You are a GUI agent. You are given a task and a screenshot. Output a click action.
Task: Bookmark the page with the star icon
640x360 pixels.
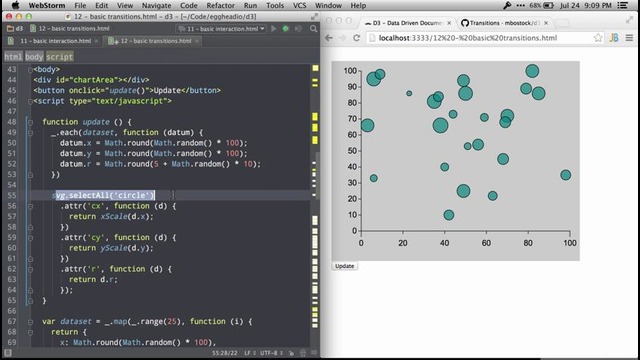tap(598, 38)
